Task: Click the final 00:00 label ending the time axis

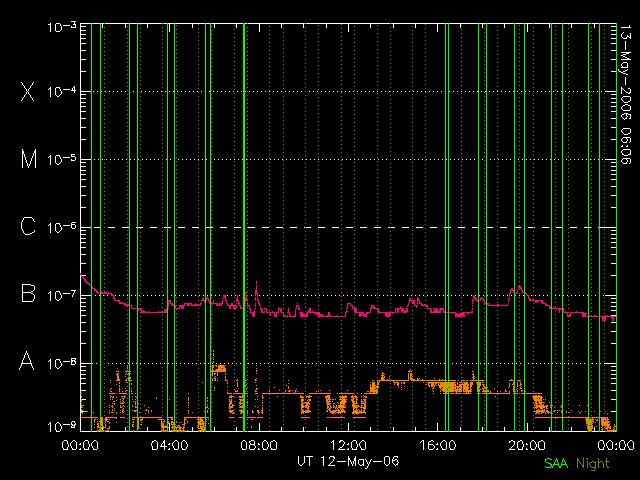Action: coord(616,445)
